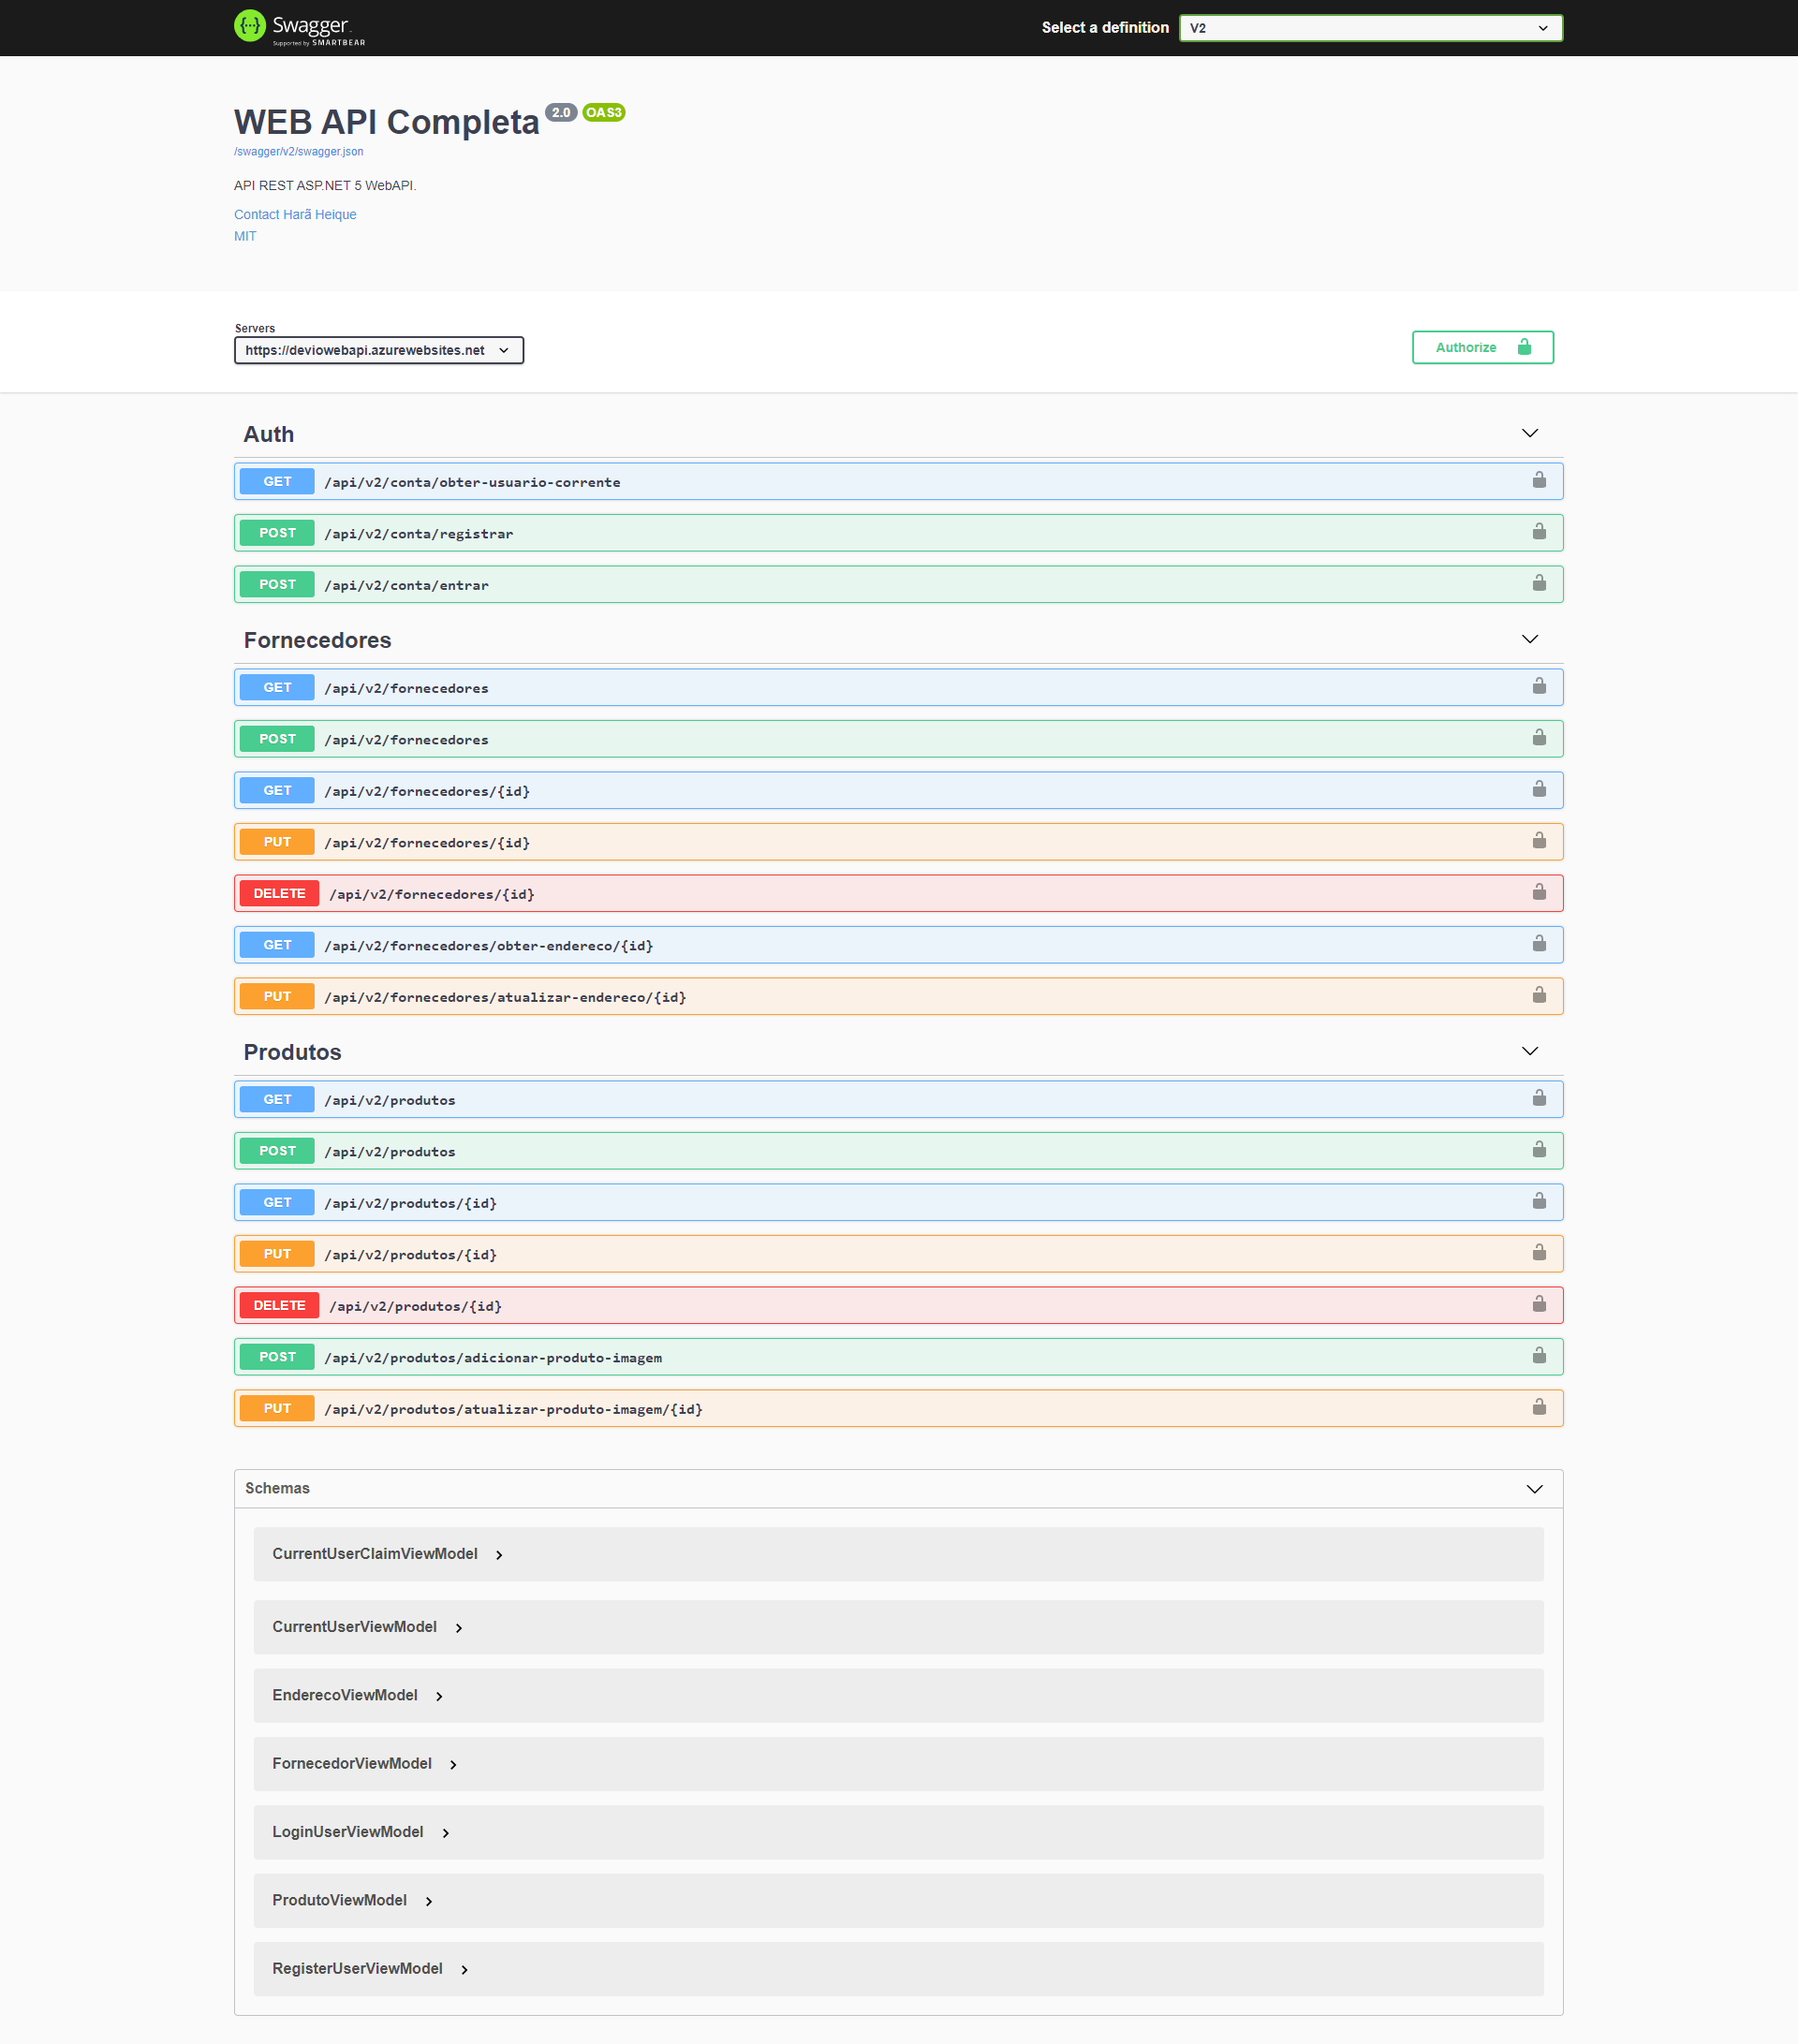This screenshot has width=1798, height=2044.
Task: Open the definition selector showing V2
Action: [1369, 28]
